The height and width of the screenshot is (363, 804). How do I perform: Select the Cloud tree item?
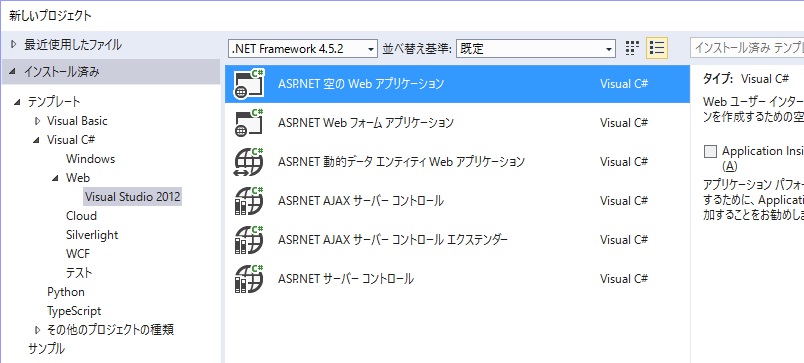point(81,216)
